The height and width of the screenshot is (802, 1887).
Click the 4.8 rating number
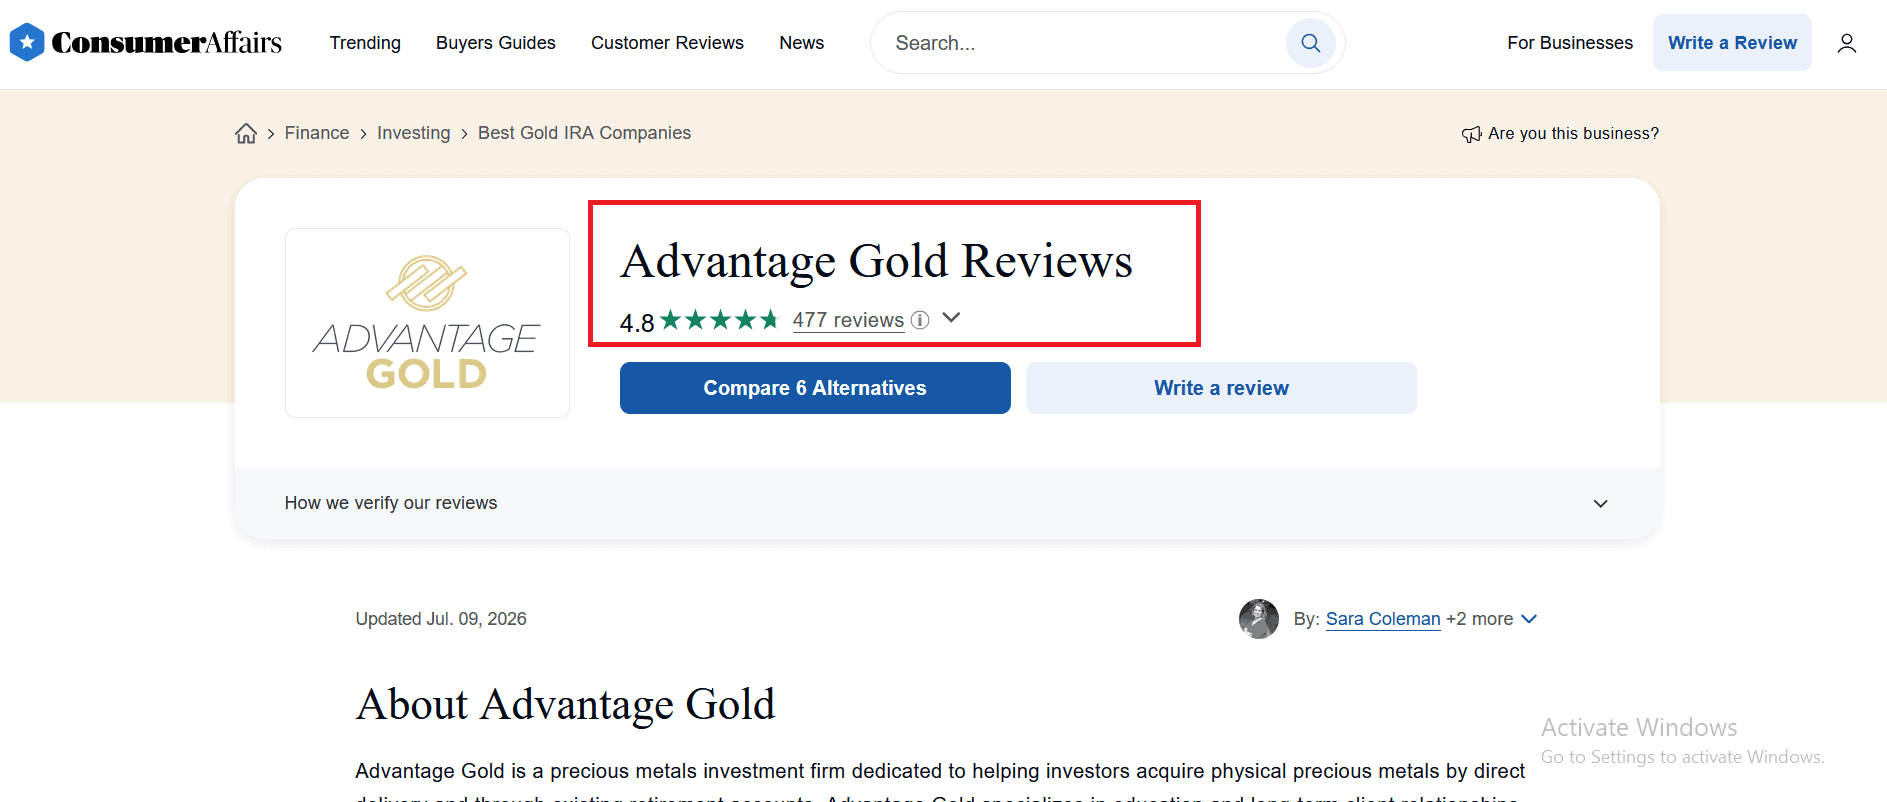637,323
